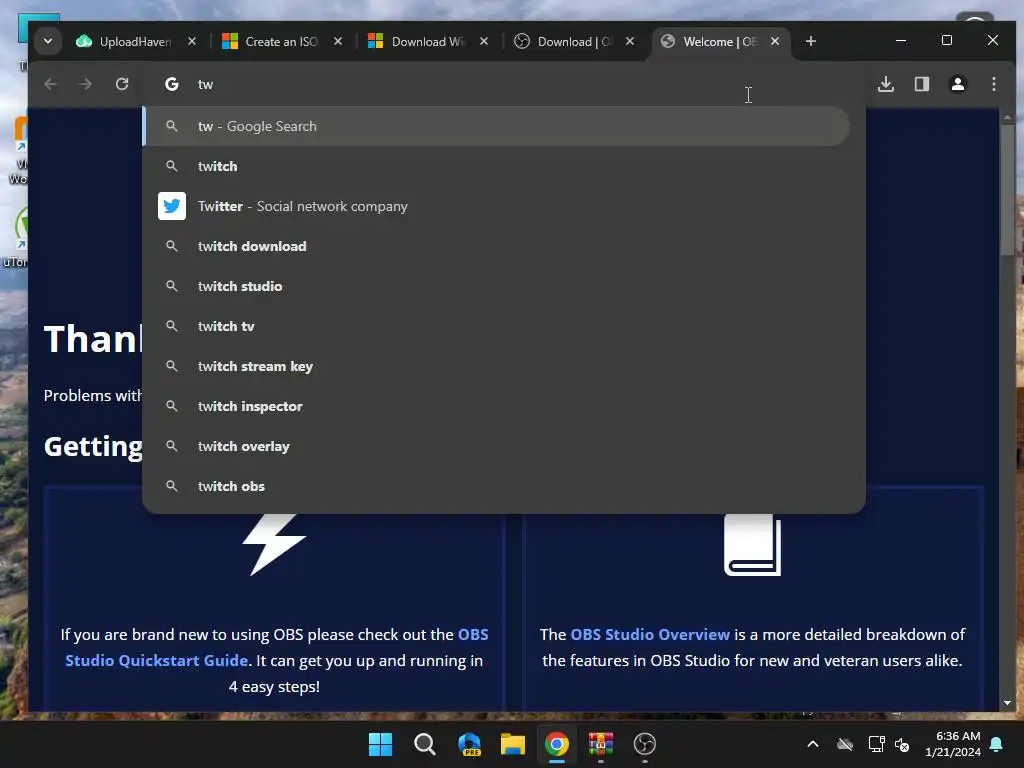
Task: Focus the address bar text field
Action: pos(503,84)
